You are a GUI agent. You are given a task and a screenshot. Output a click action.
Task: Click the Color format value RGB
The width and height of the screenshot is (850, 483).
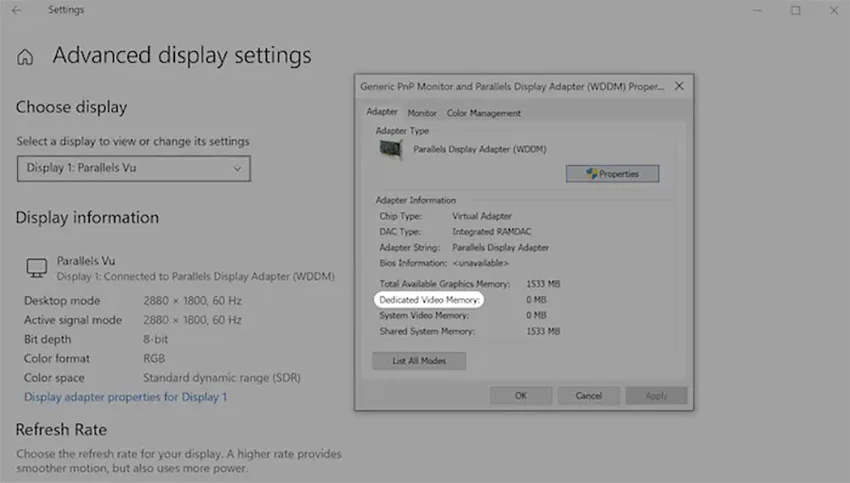154,358
